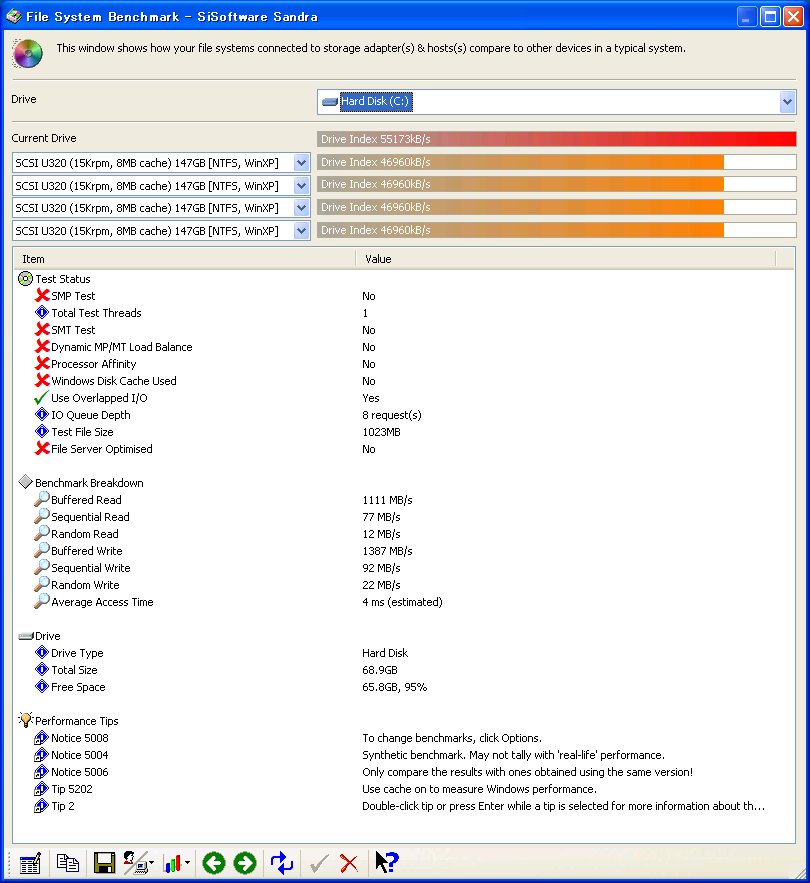The width and height of the screenshot is (810, 883).
Task: Click the grey checkmark OK icon
Action: pos(319,863)
